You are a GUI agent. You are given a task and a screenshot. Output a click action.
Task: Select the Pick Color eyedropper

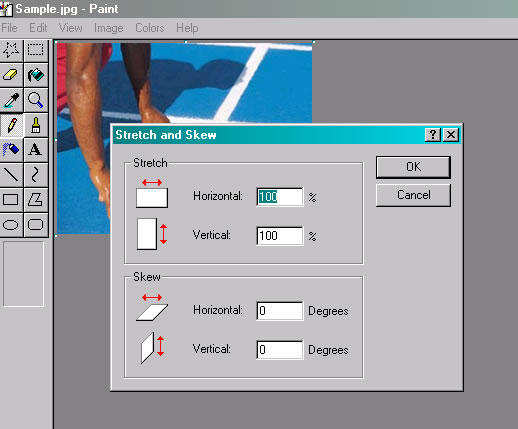(11, 100)
